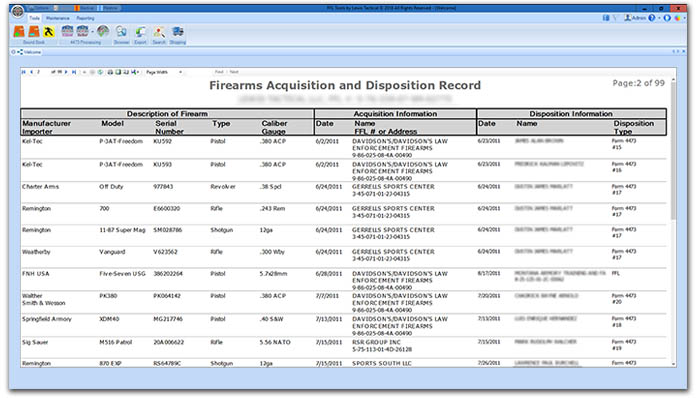Click the dispose firearm icon in Bound Book
This screenshot has width=700, height=398.
click(34, 32)
